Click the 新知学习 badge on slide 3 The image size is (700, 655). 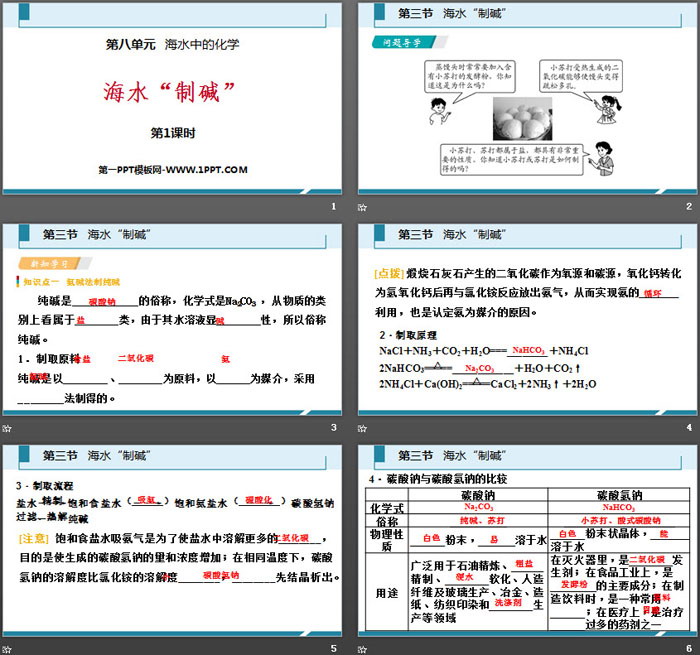click(48, 265)
